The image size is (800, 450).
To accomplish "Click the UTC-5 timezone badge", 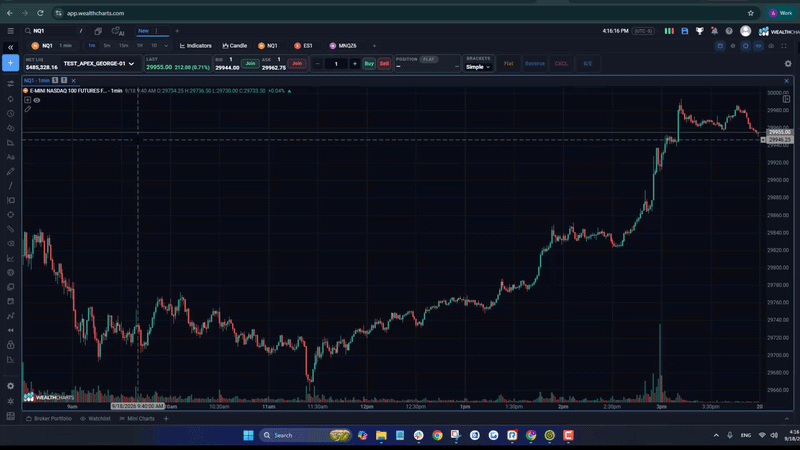I will coord(643,31).
